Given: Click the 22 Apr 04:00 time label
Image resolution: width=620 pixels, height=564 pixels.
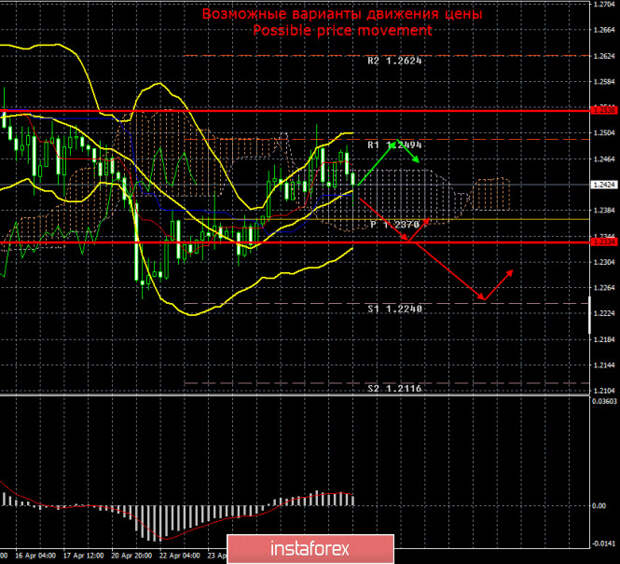Looking at the screenshot, I should 180,556.
